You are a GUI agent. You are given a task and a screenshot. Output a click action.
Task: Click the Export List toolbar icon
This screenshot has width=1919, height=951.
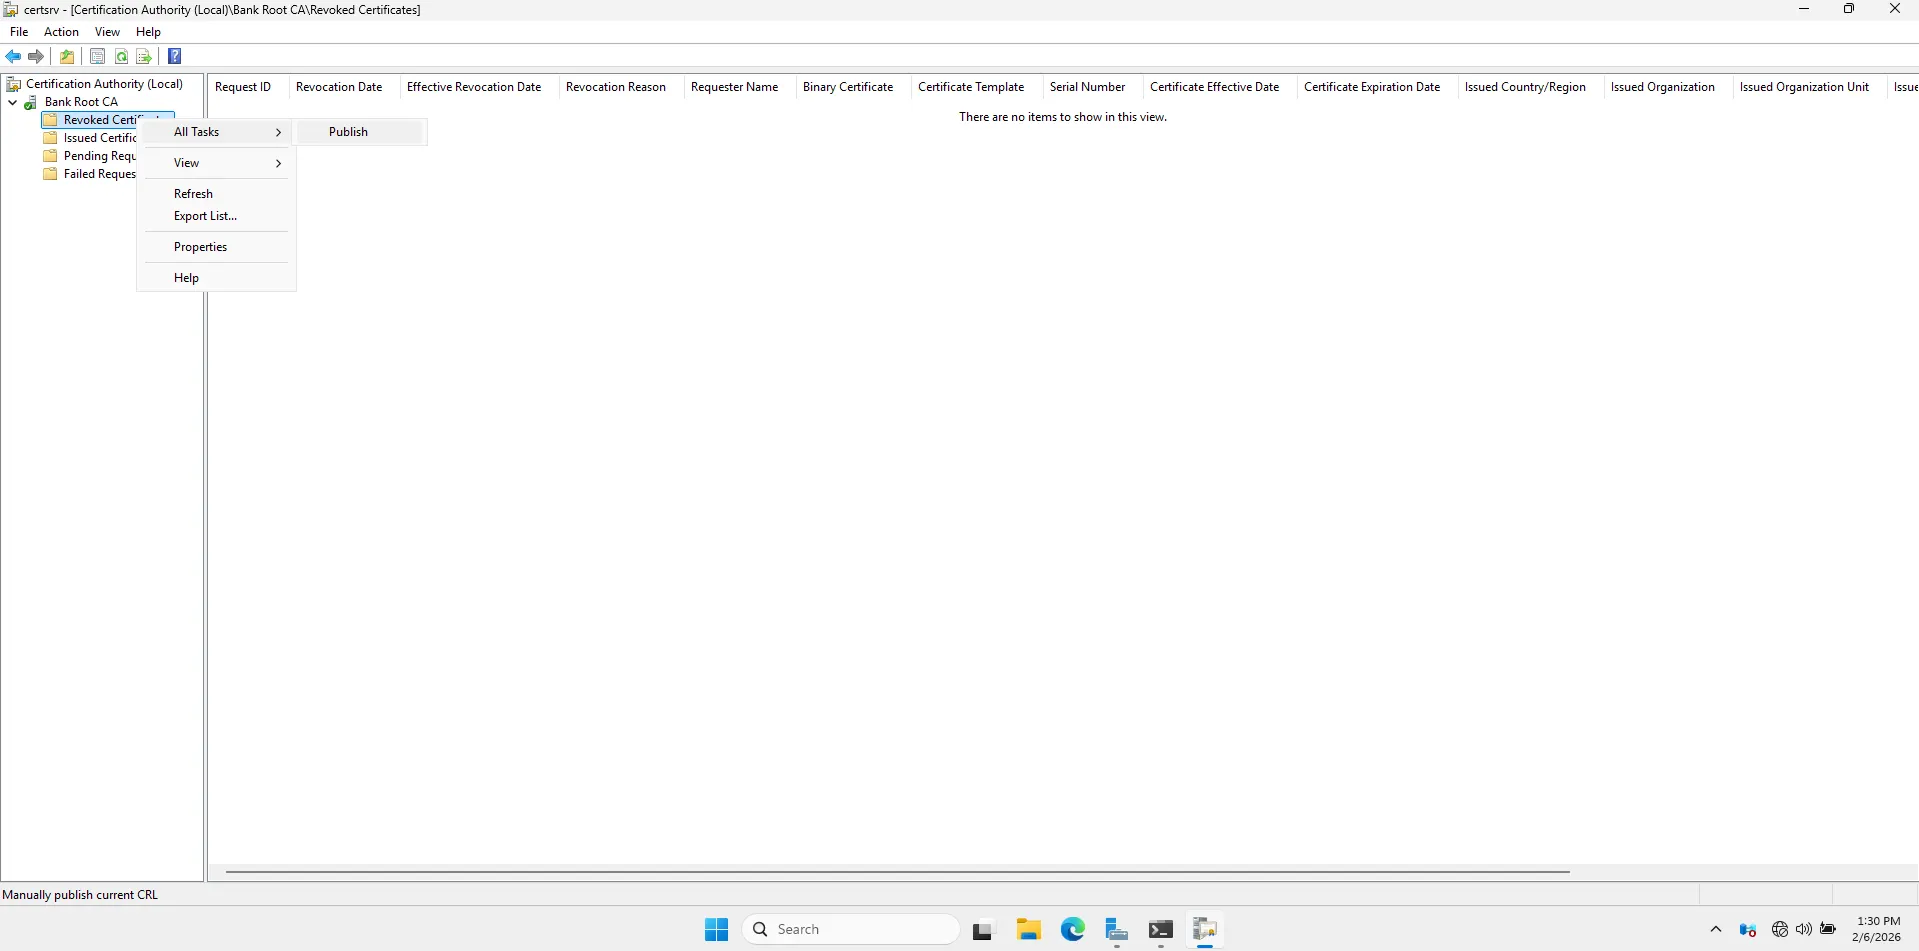click(x=144, y=56)
